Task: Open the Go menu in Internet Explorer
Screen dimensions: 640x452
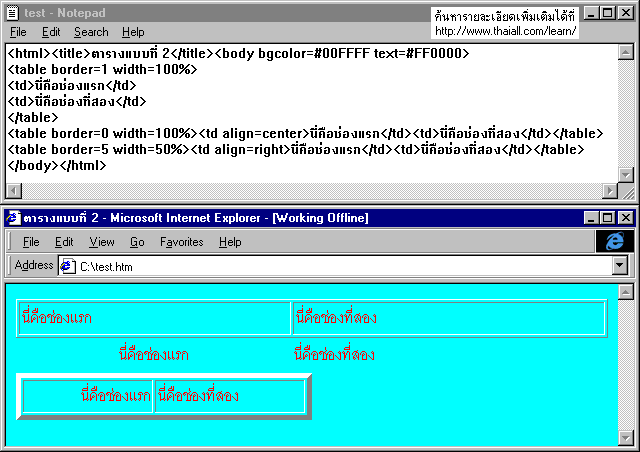Action: pos(137,242)
